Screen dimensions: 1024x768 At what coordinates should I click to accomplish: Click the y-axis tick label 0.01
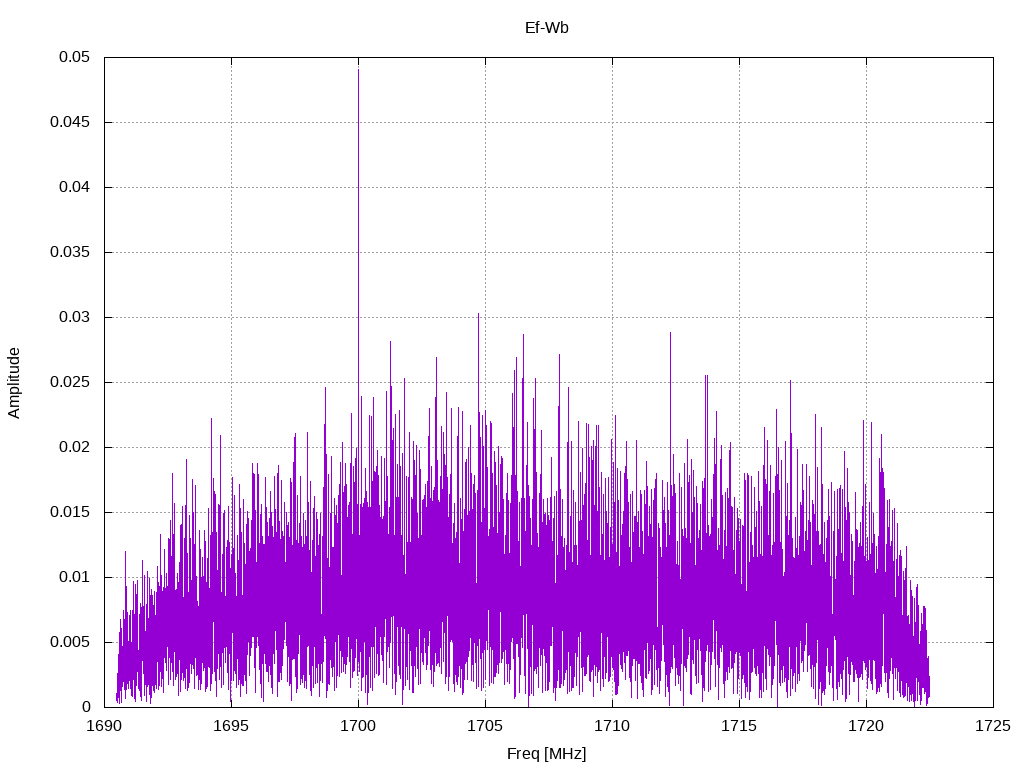coord(74,577)
